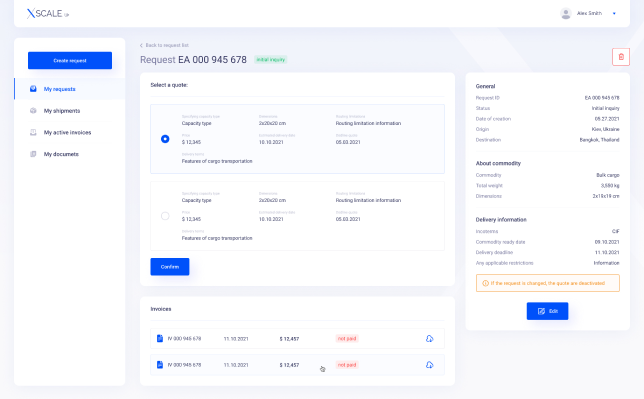Download the second invoice via cloud icon
644x399 pixels.
pos(429,365)
